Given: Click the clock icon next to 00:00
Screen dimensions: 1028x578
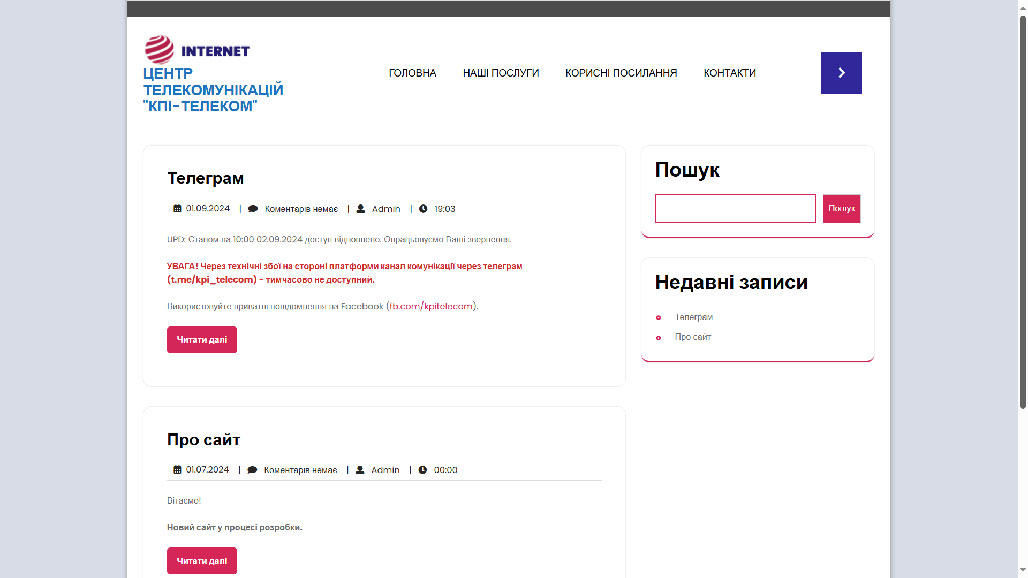Looking at the screenshot, I should [x=423, y=470].
